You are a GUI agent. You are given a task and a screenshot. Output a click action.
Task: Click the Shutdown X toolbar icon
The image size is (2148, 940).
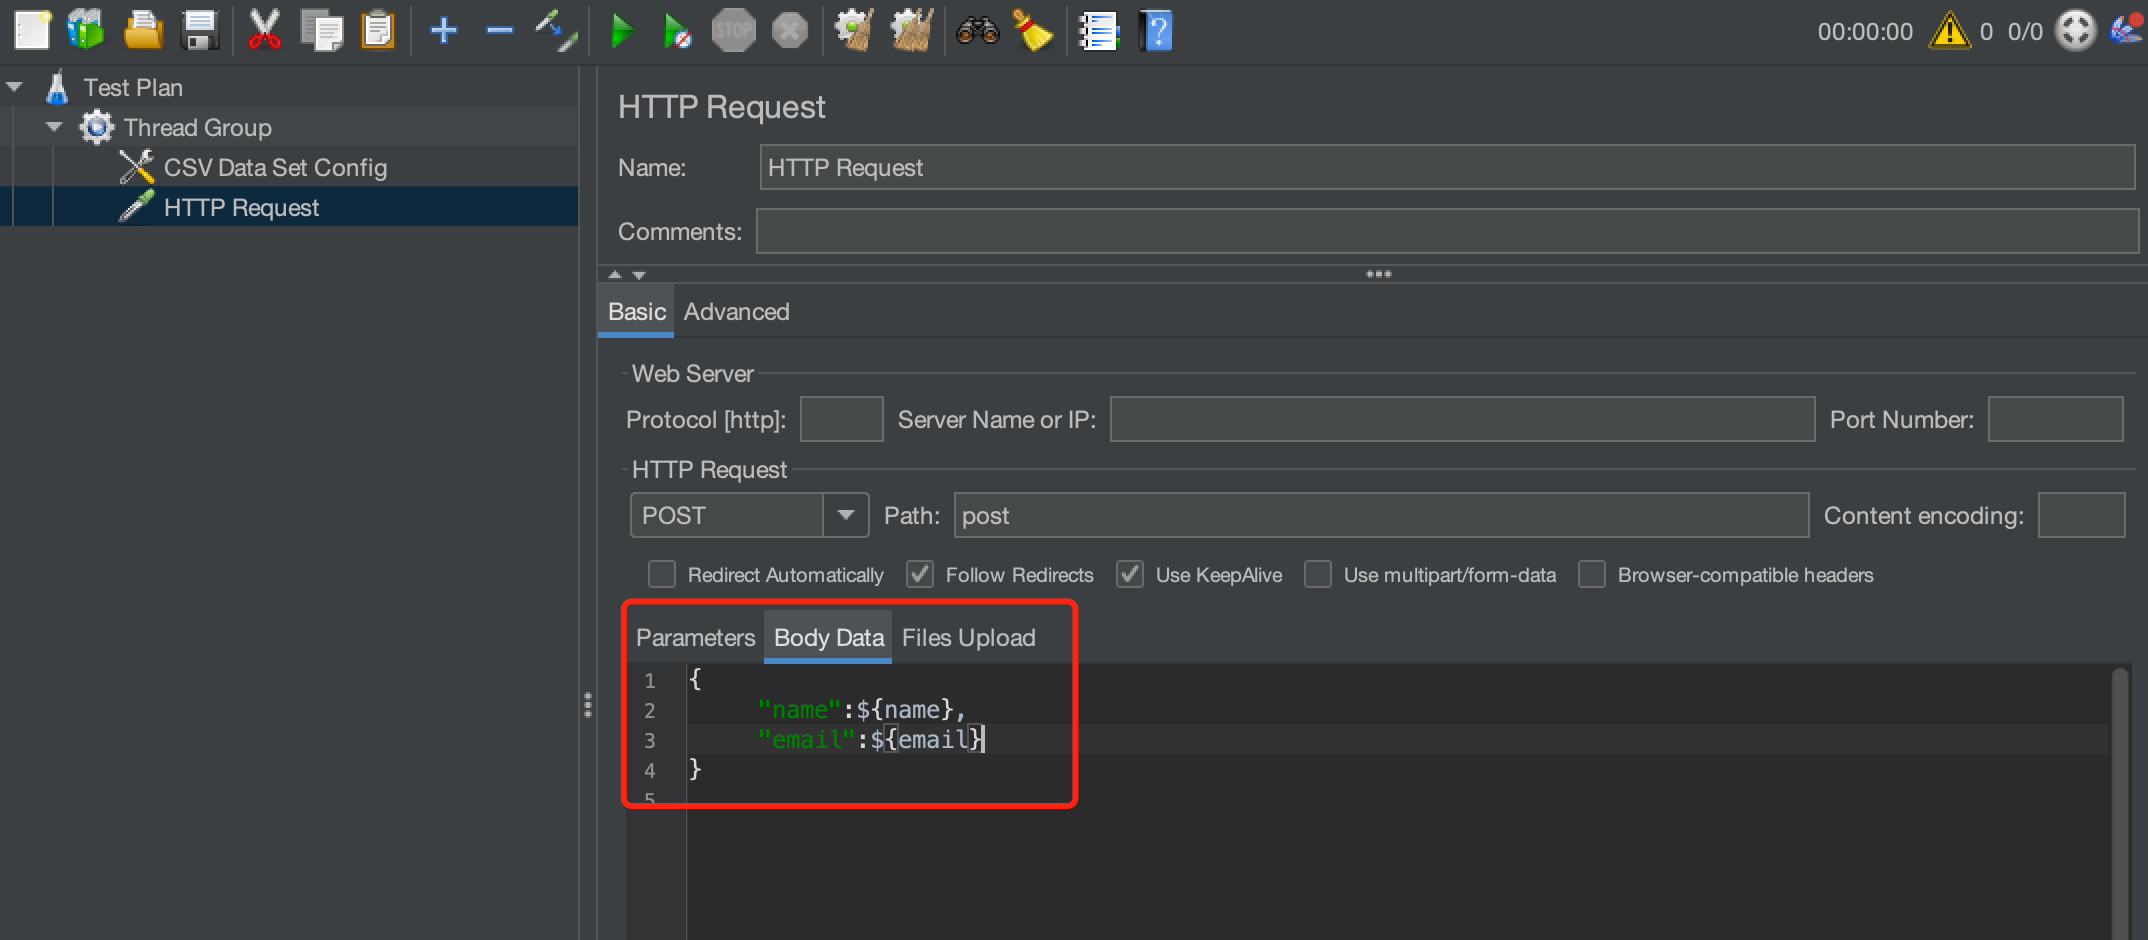790,30
